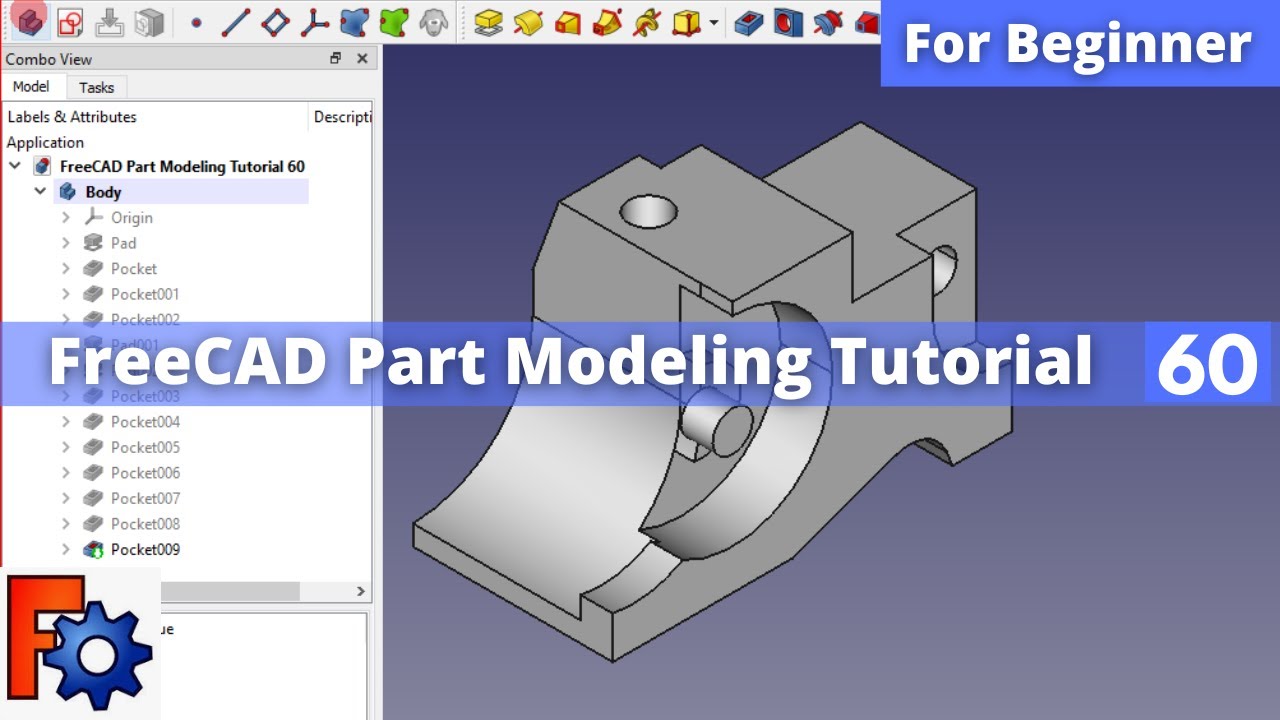Select the datum line tool
1280x720 pixels.
click(x=235, y=22)
